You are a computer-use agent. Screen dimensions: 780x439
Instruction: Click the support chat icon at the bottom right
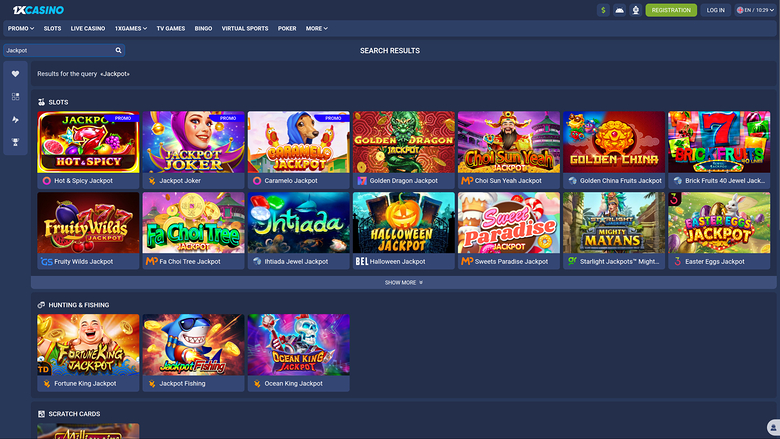tap(773, 428)
